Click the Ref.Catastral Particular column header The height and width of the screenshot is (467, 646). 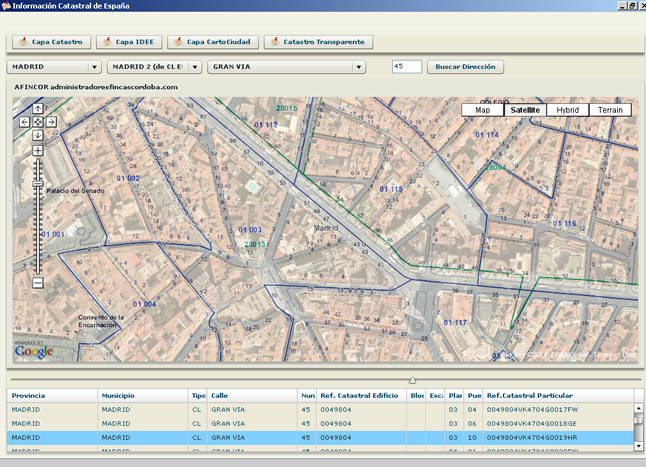558,396
